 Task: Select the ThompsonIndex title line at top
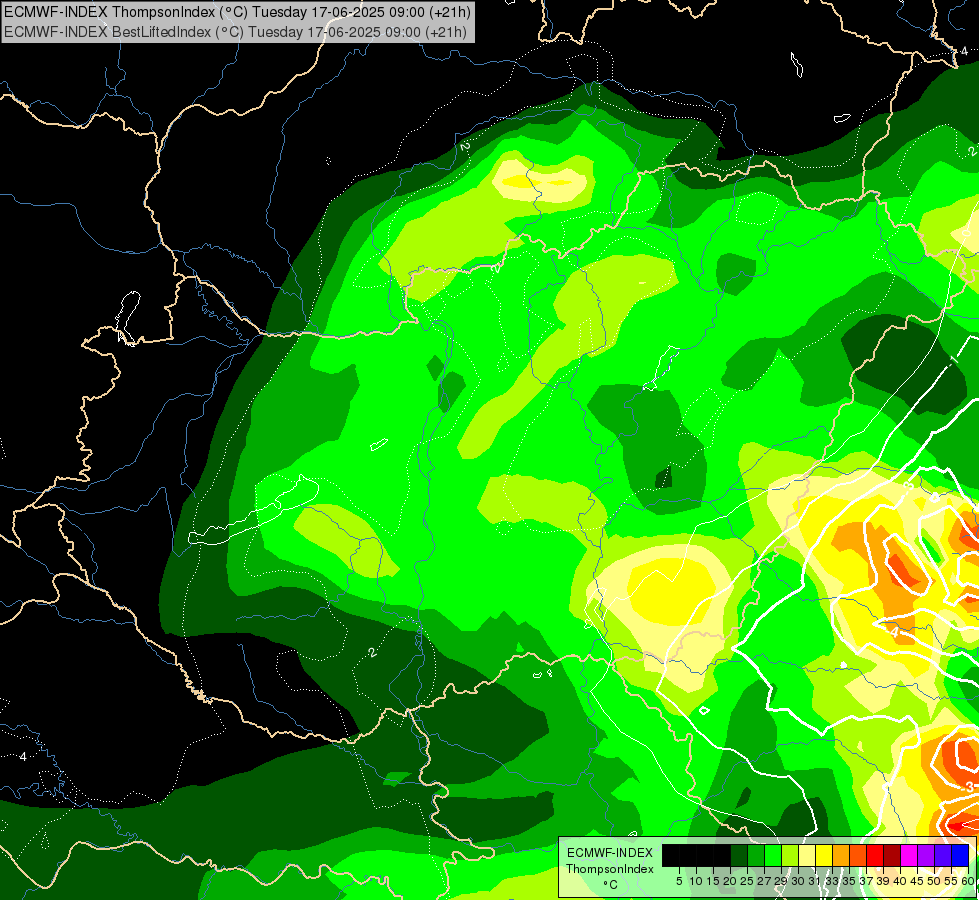click(237, 11)
